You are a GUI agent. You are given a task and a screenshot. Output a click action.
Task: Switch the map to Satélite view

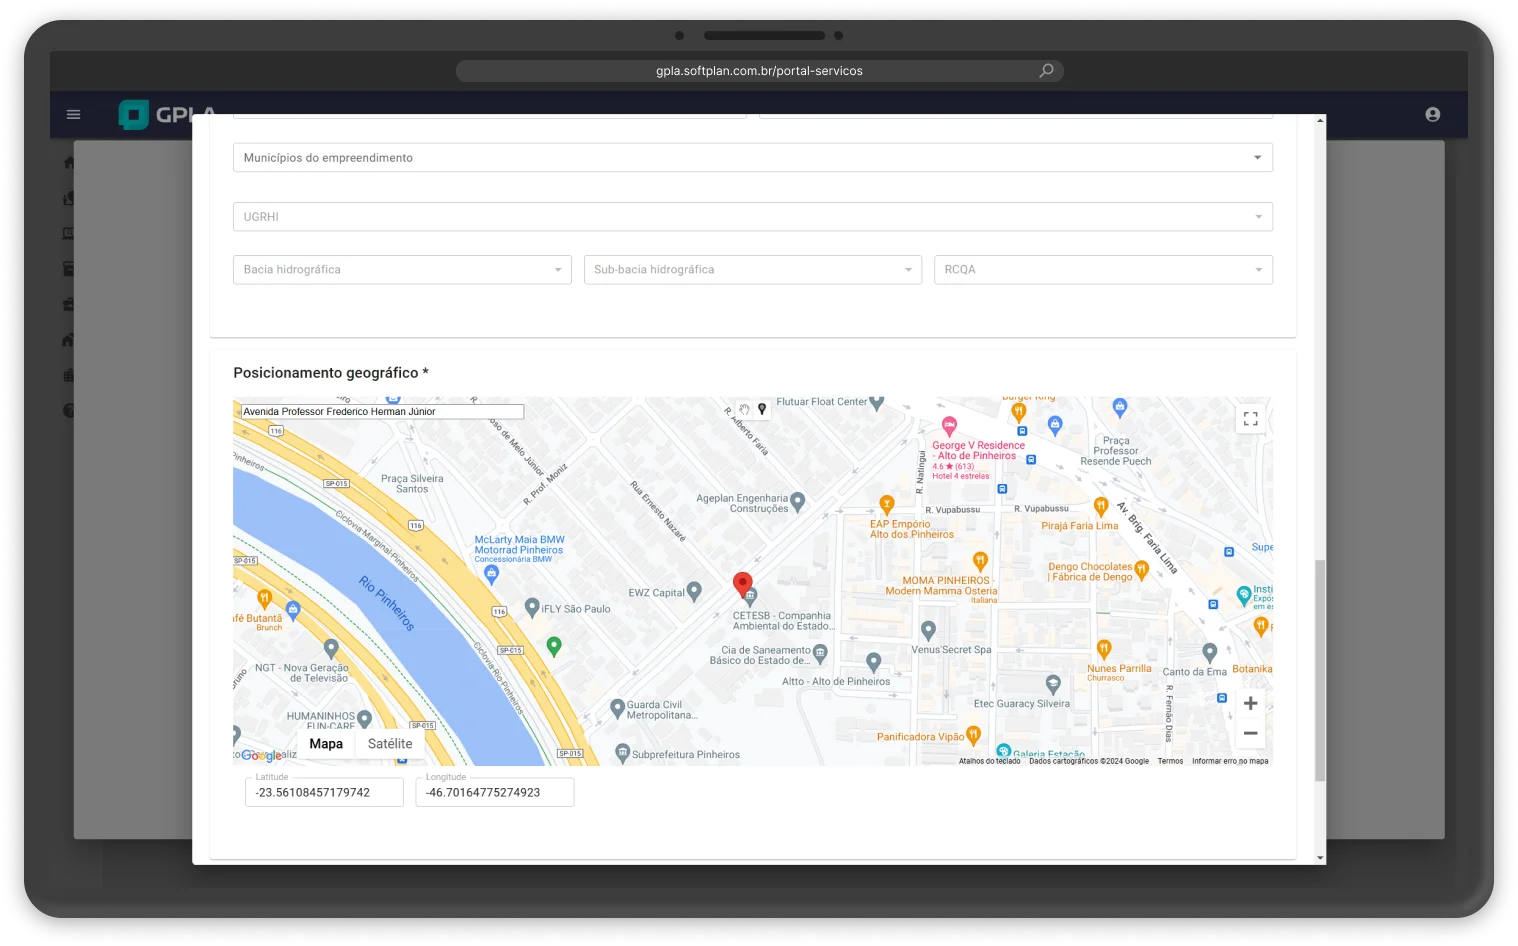[390, 744]
